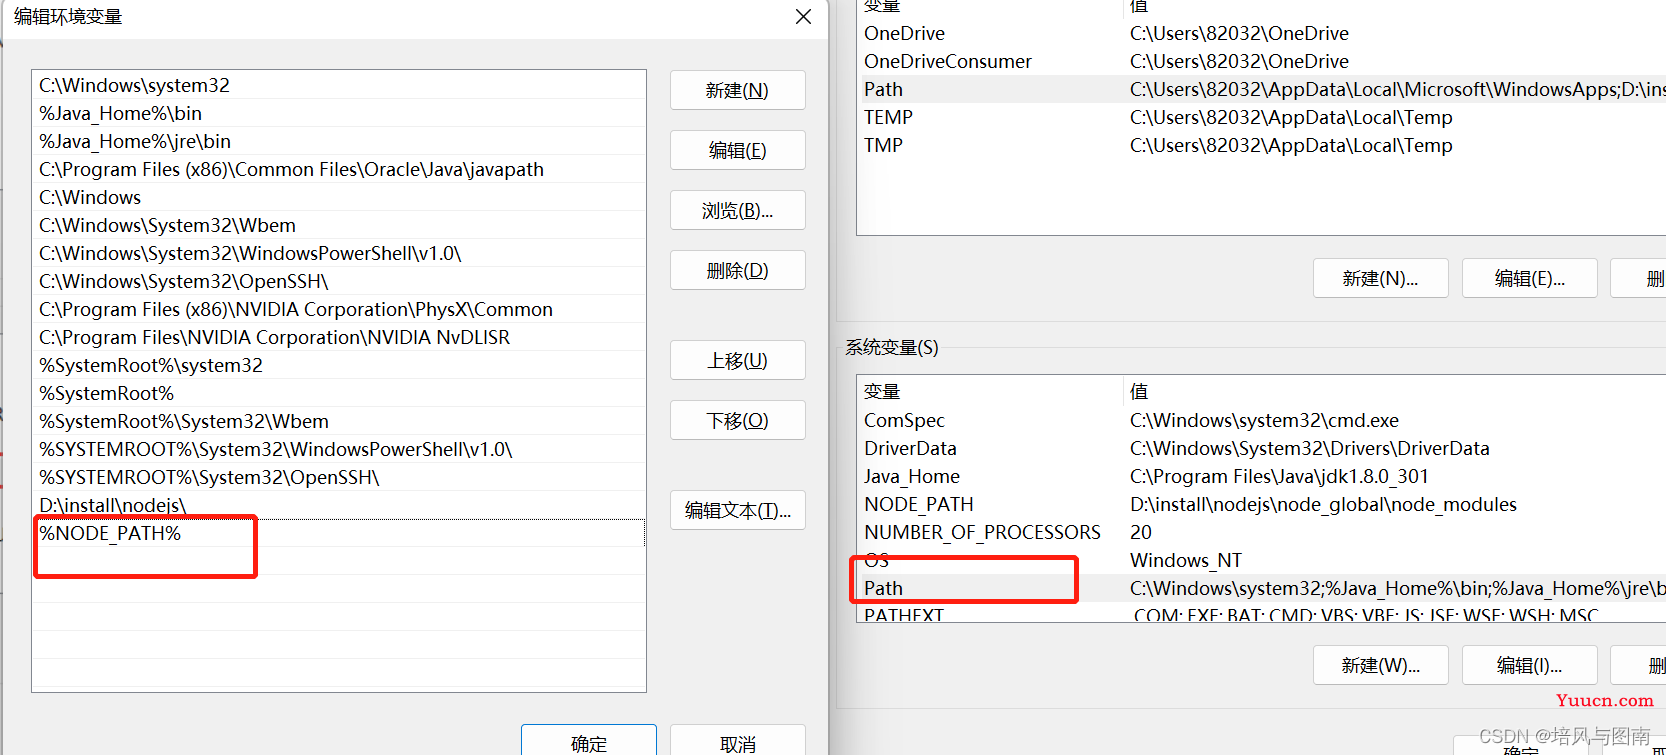Image resolution: width=1666 pixels, height=755 pixels.
Task: Select C:\Windows\System32\WindowsPowerShell\v1.0\ entry
Action: pos(339,253)
